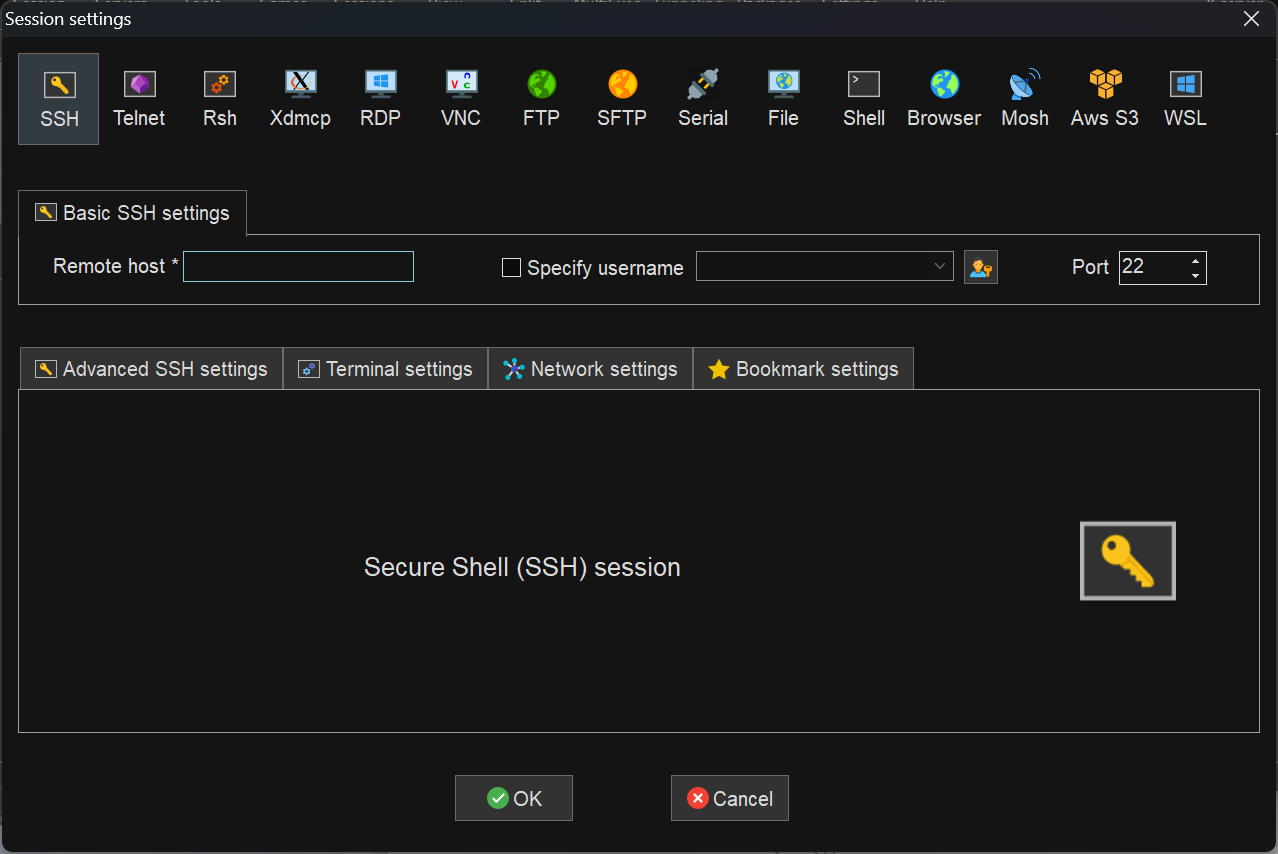Select the Telnet session type
1278x854 pixels.
tap(139, 99)
